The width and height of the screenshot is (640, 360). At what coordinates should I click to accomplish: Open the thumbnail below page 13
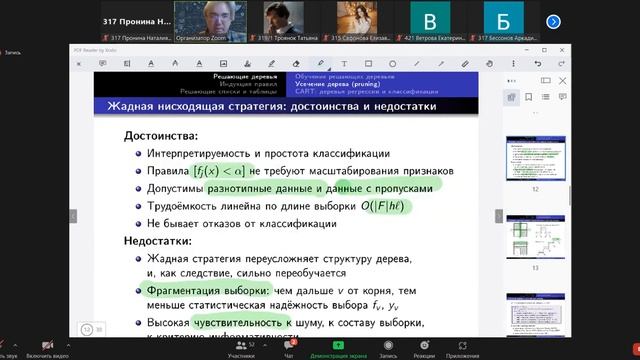click(x=536, y=315)
